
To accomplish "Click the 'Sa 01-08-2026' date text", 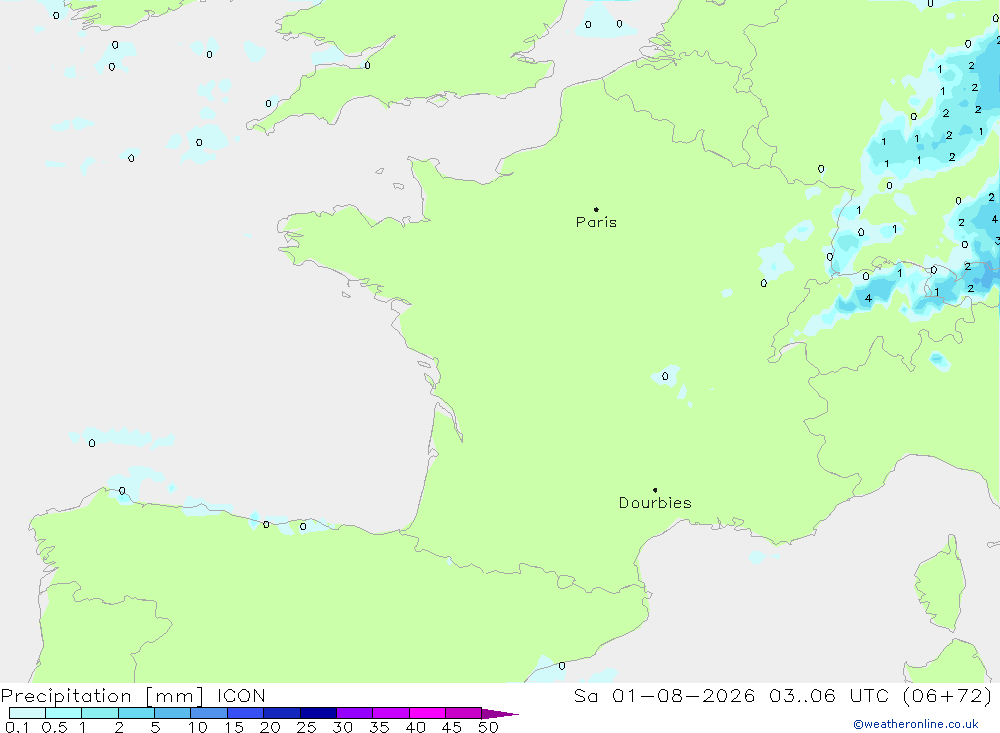I will coord(665,695).
